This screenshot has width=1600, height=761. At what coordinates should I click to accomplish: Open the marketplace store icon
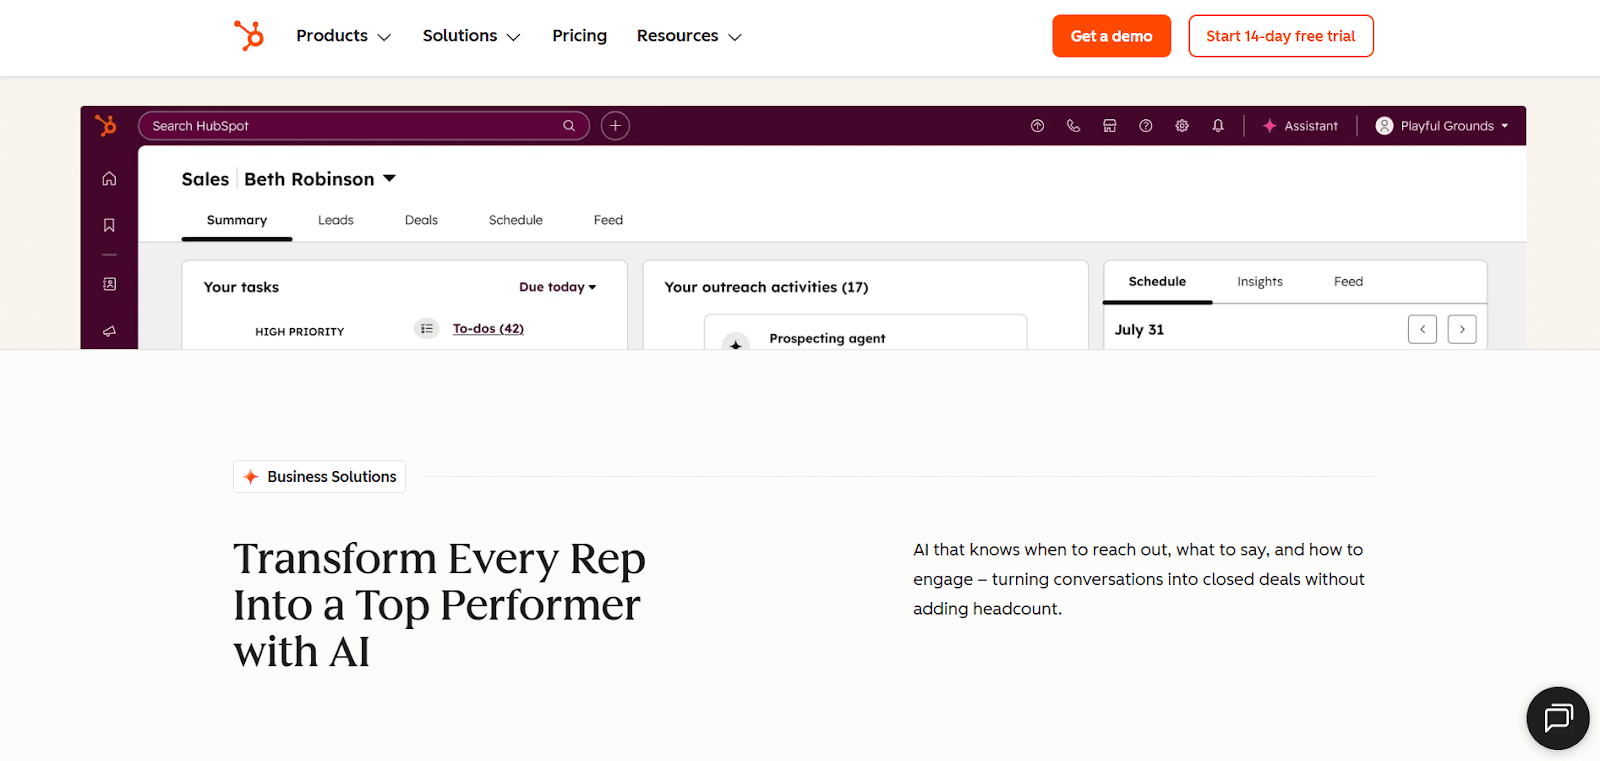1109,126
